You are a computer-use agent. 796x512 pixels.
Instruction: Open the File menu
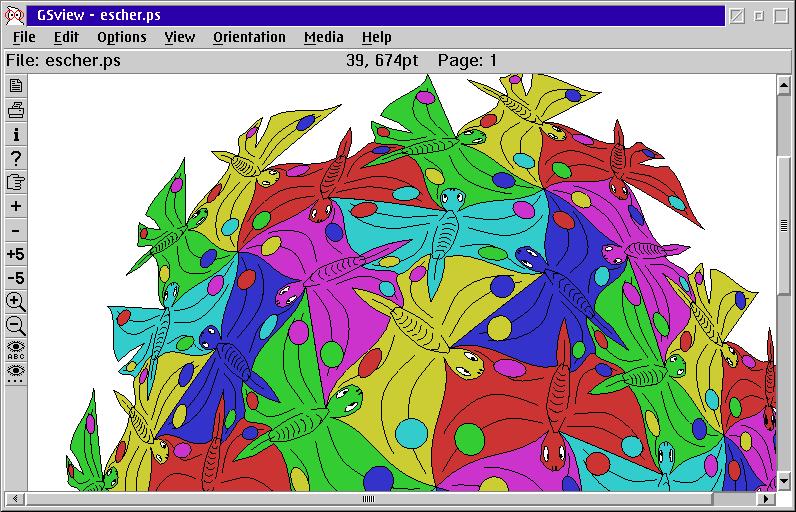pos(24,37)
